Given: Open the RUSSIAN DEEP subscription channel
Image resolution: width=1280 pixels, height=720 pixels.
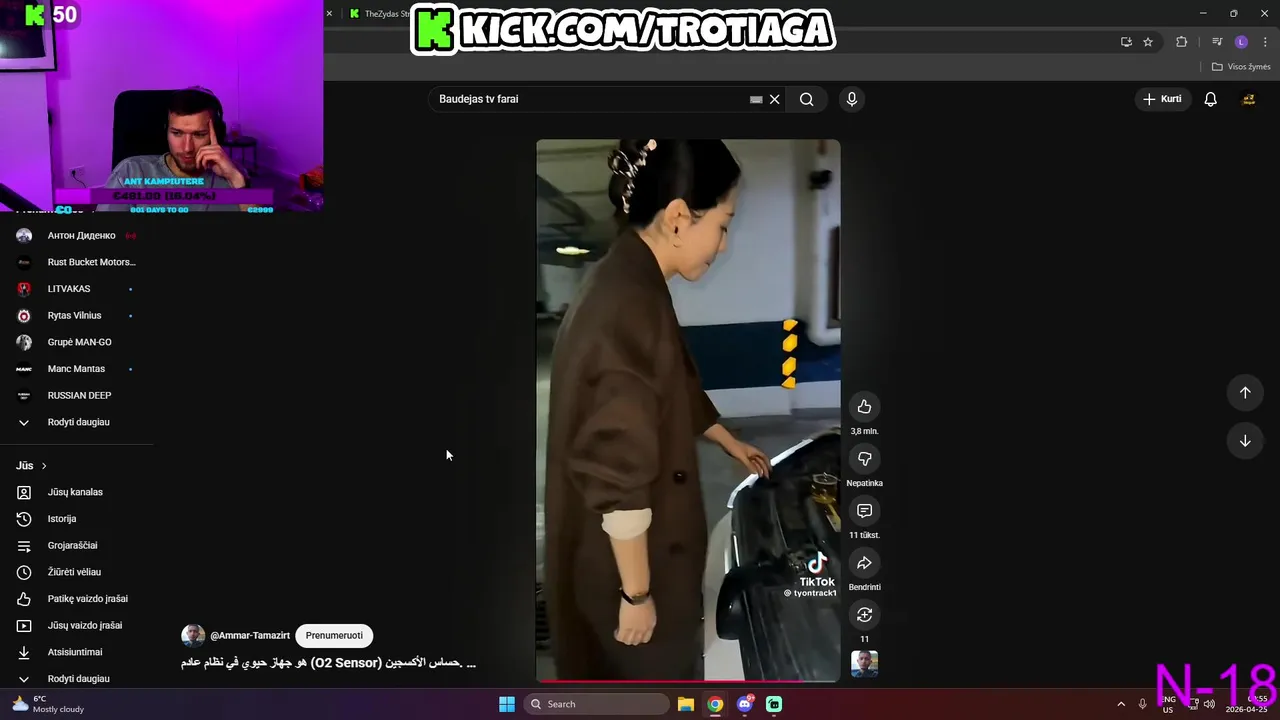Looking at the screenshot, I should (77, 396).
